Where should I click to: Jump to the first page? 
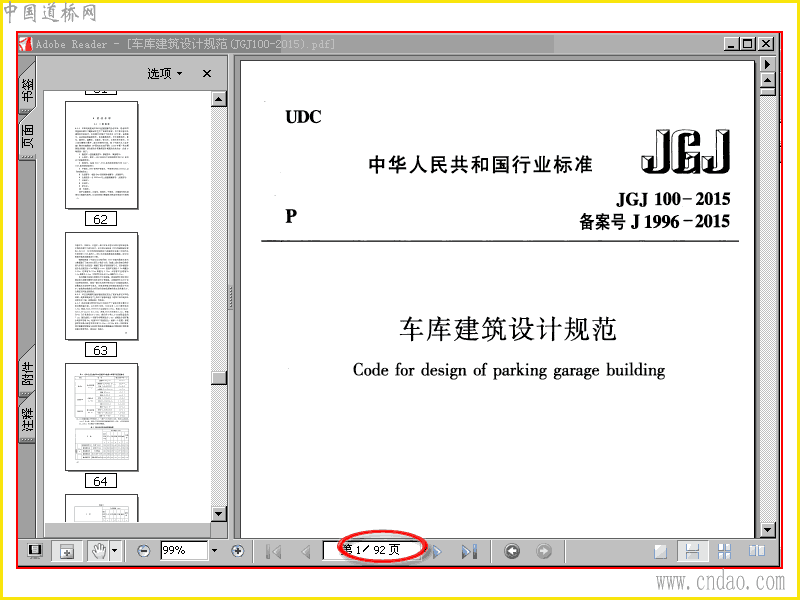click(x=274, y=552)
